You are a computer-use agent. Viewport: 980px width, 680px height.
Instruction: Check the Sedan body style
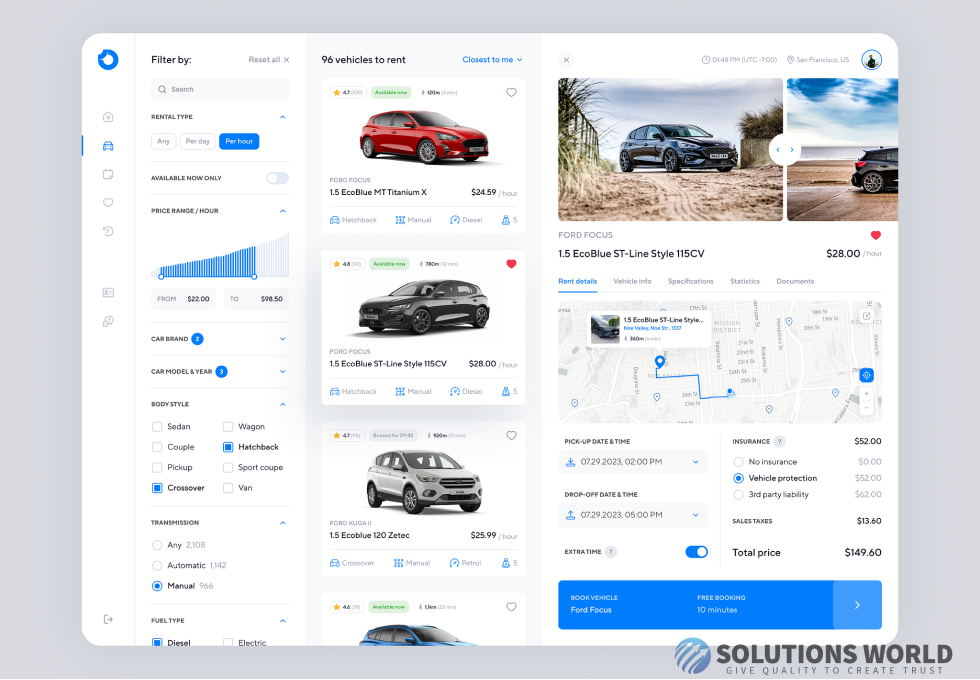(x=157, y=427)
